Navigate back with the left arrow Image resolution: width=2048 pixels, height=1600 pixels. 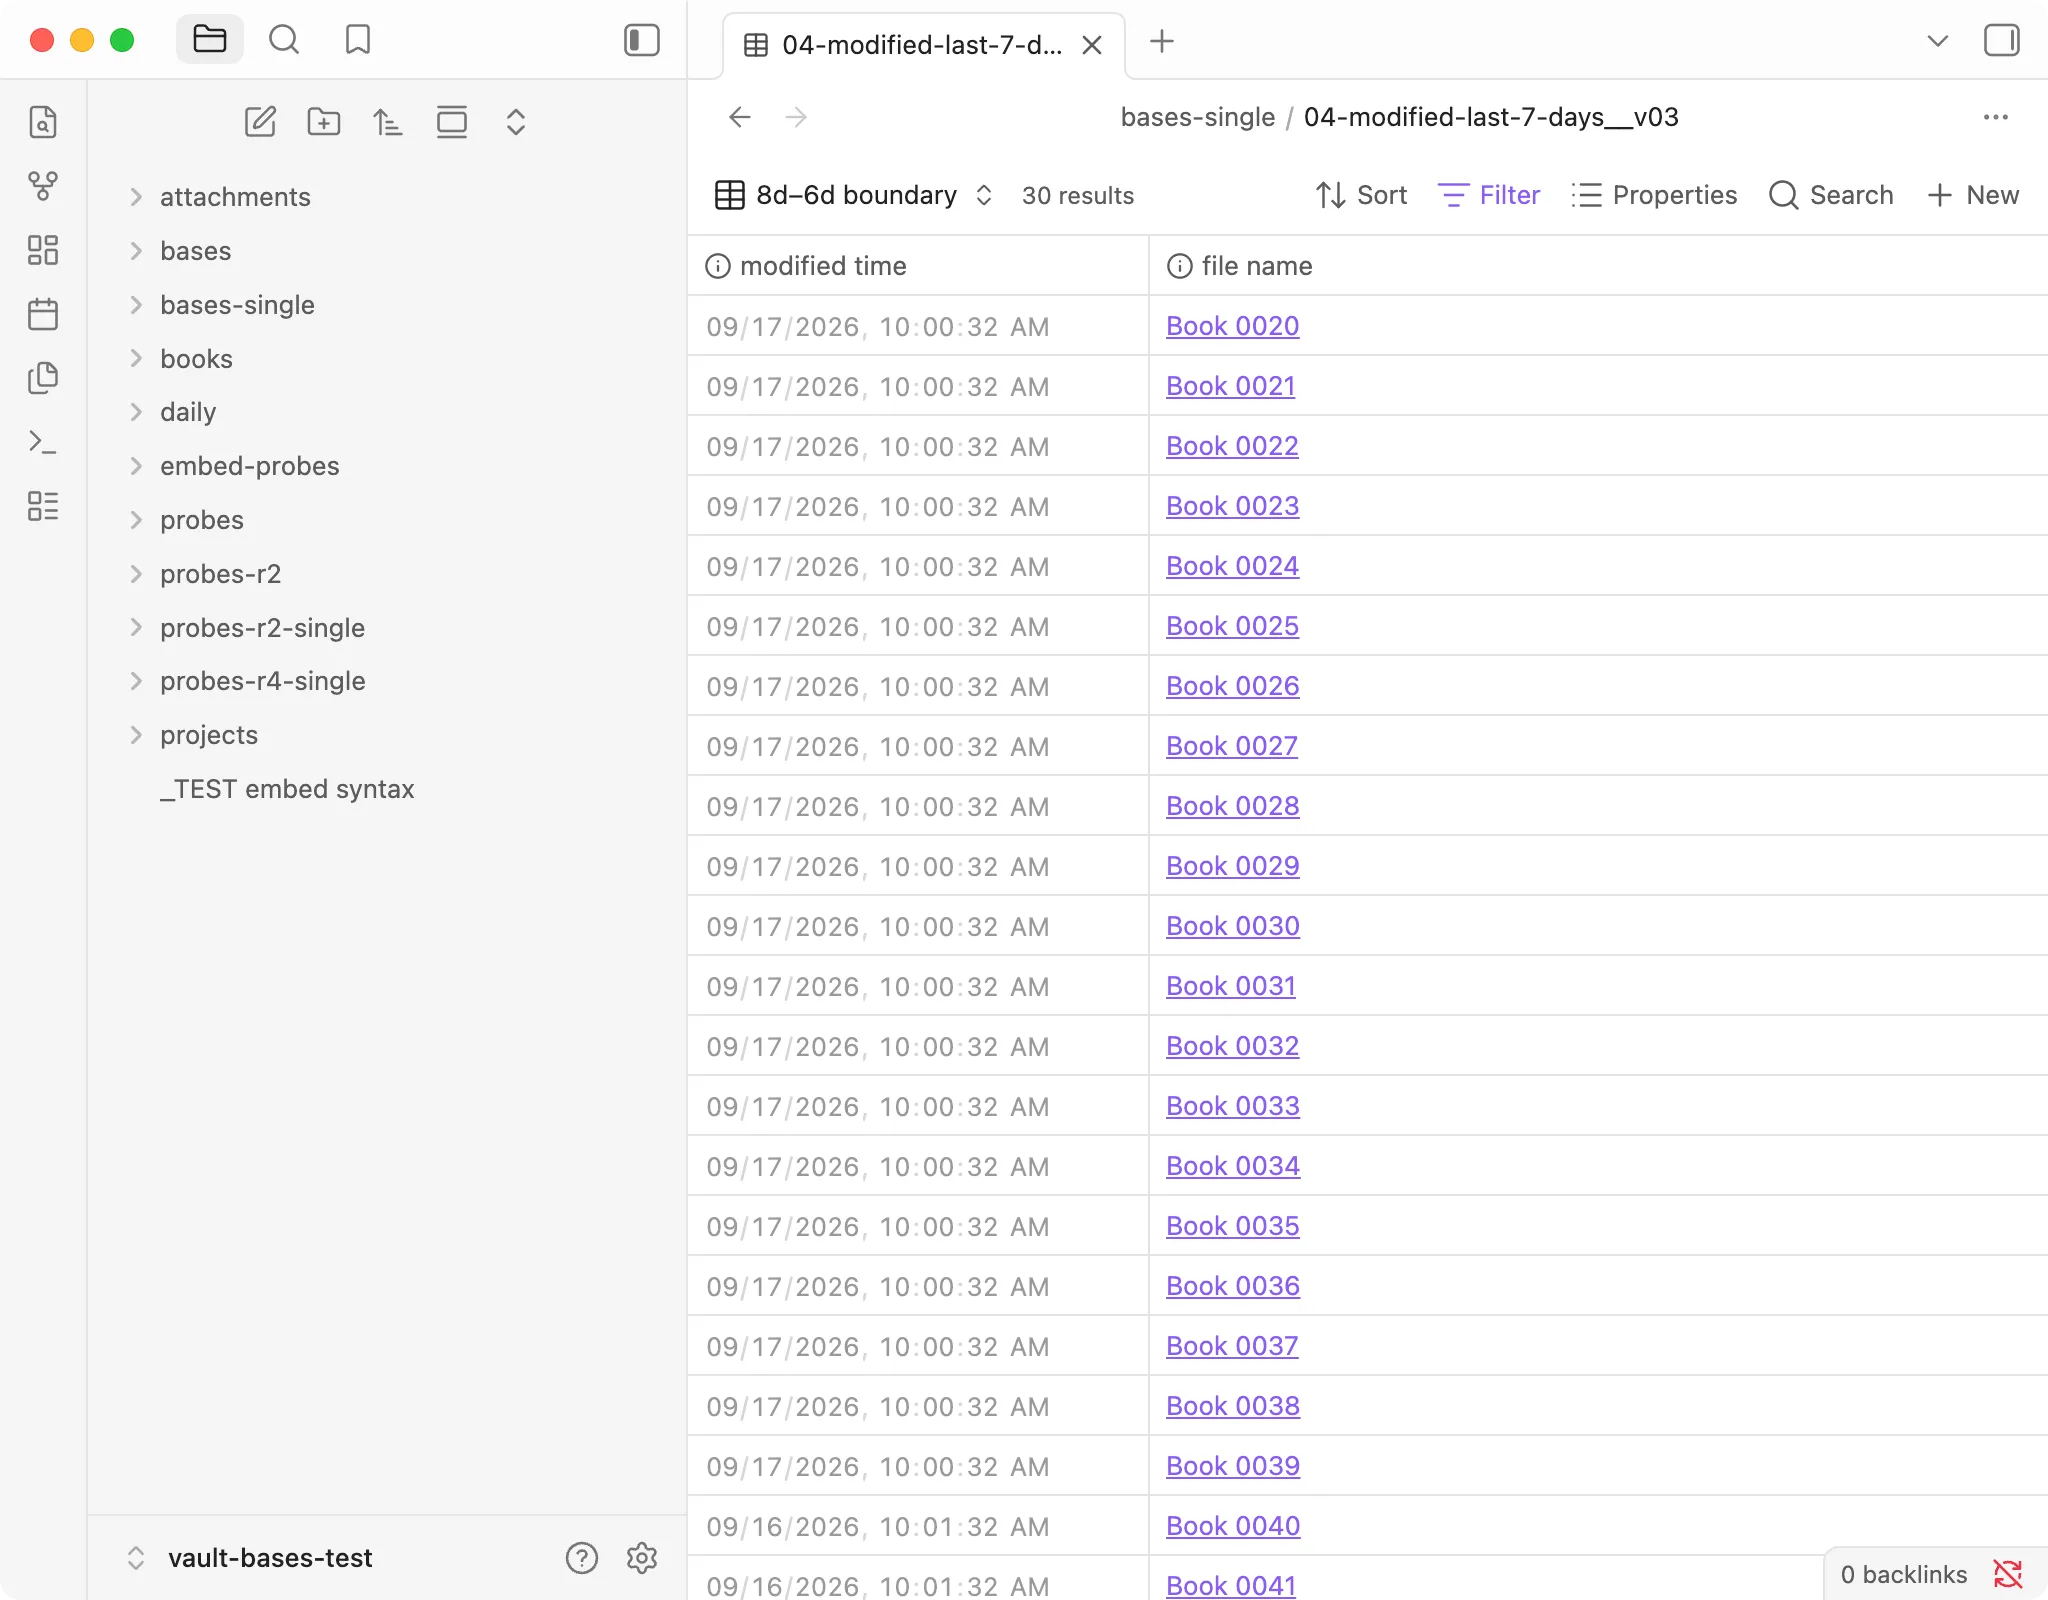click(739, 117)
